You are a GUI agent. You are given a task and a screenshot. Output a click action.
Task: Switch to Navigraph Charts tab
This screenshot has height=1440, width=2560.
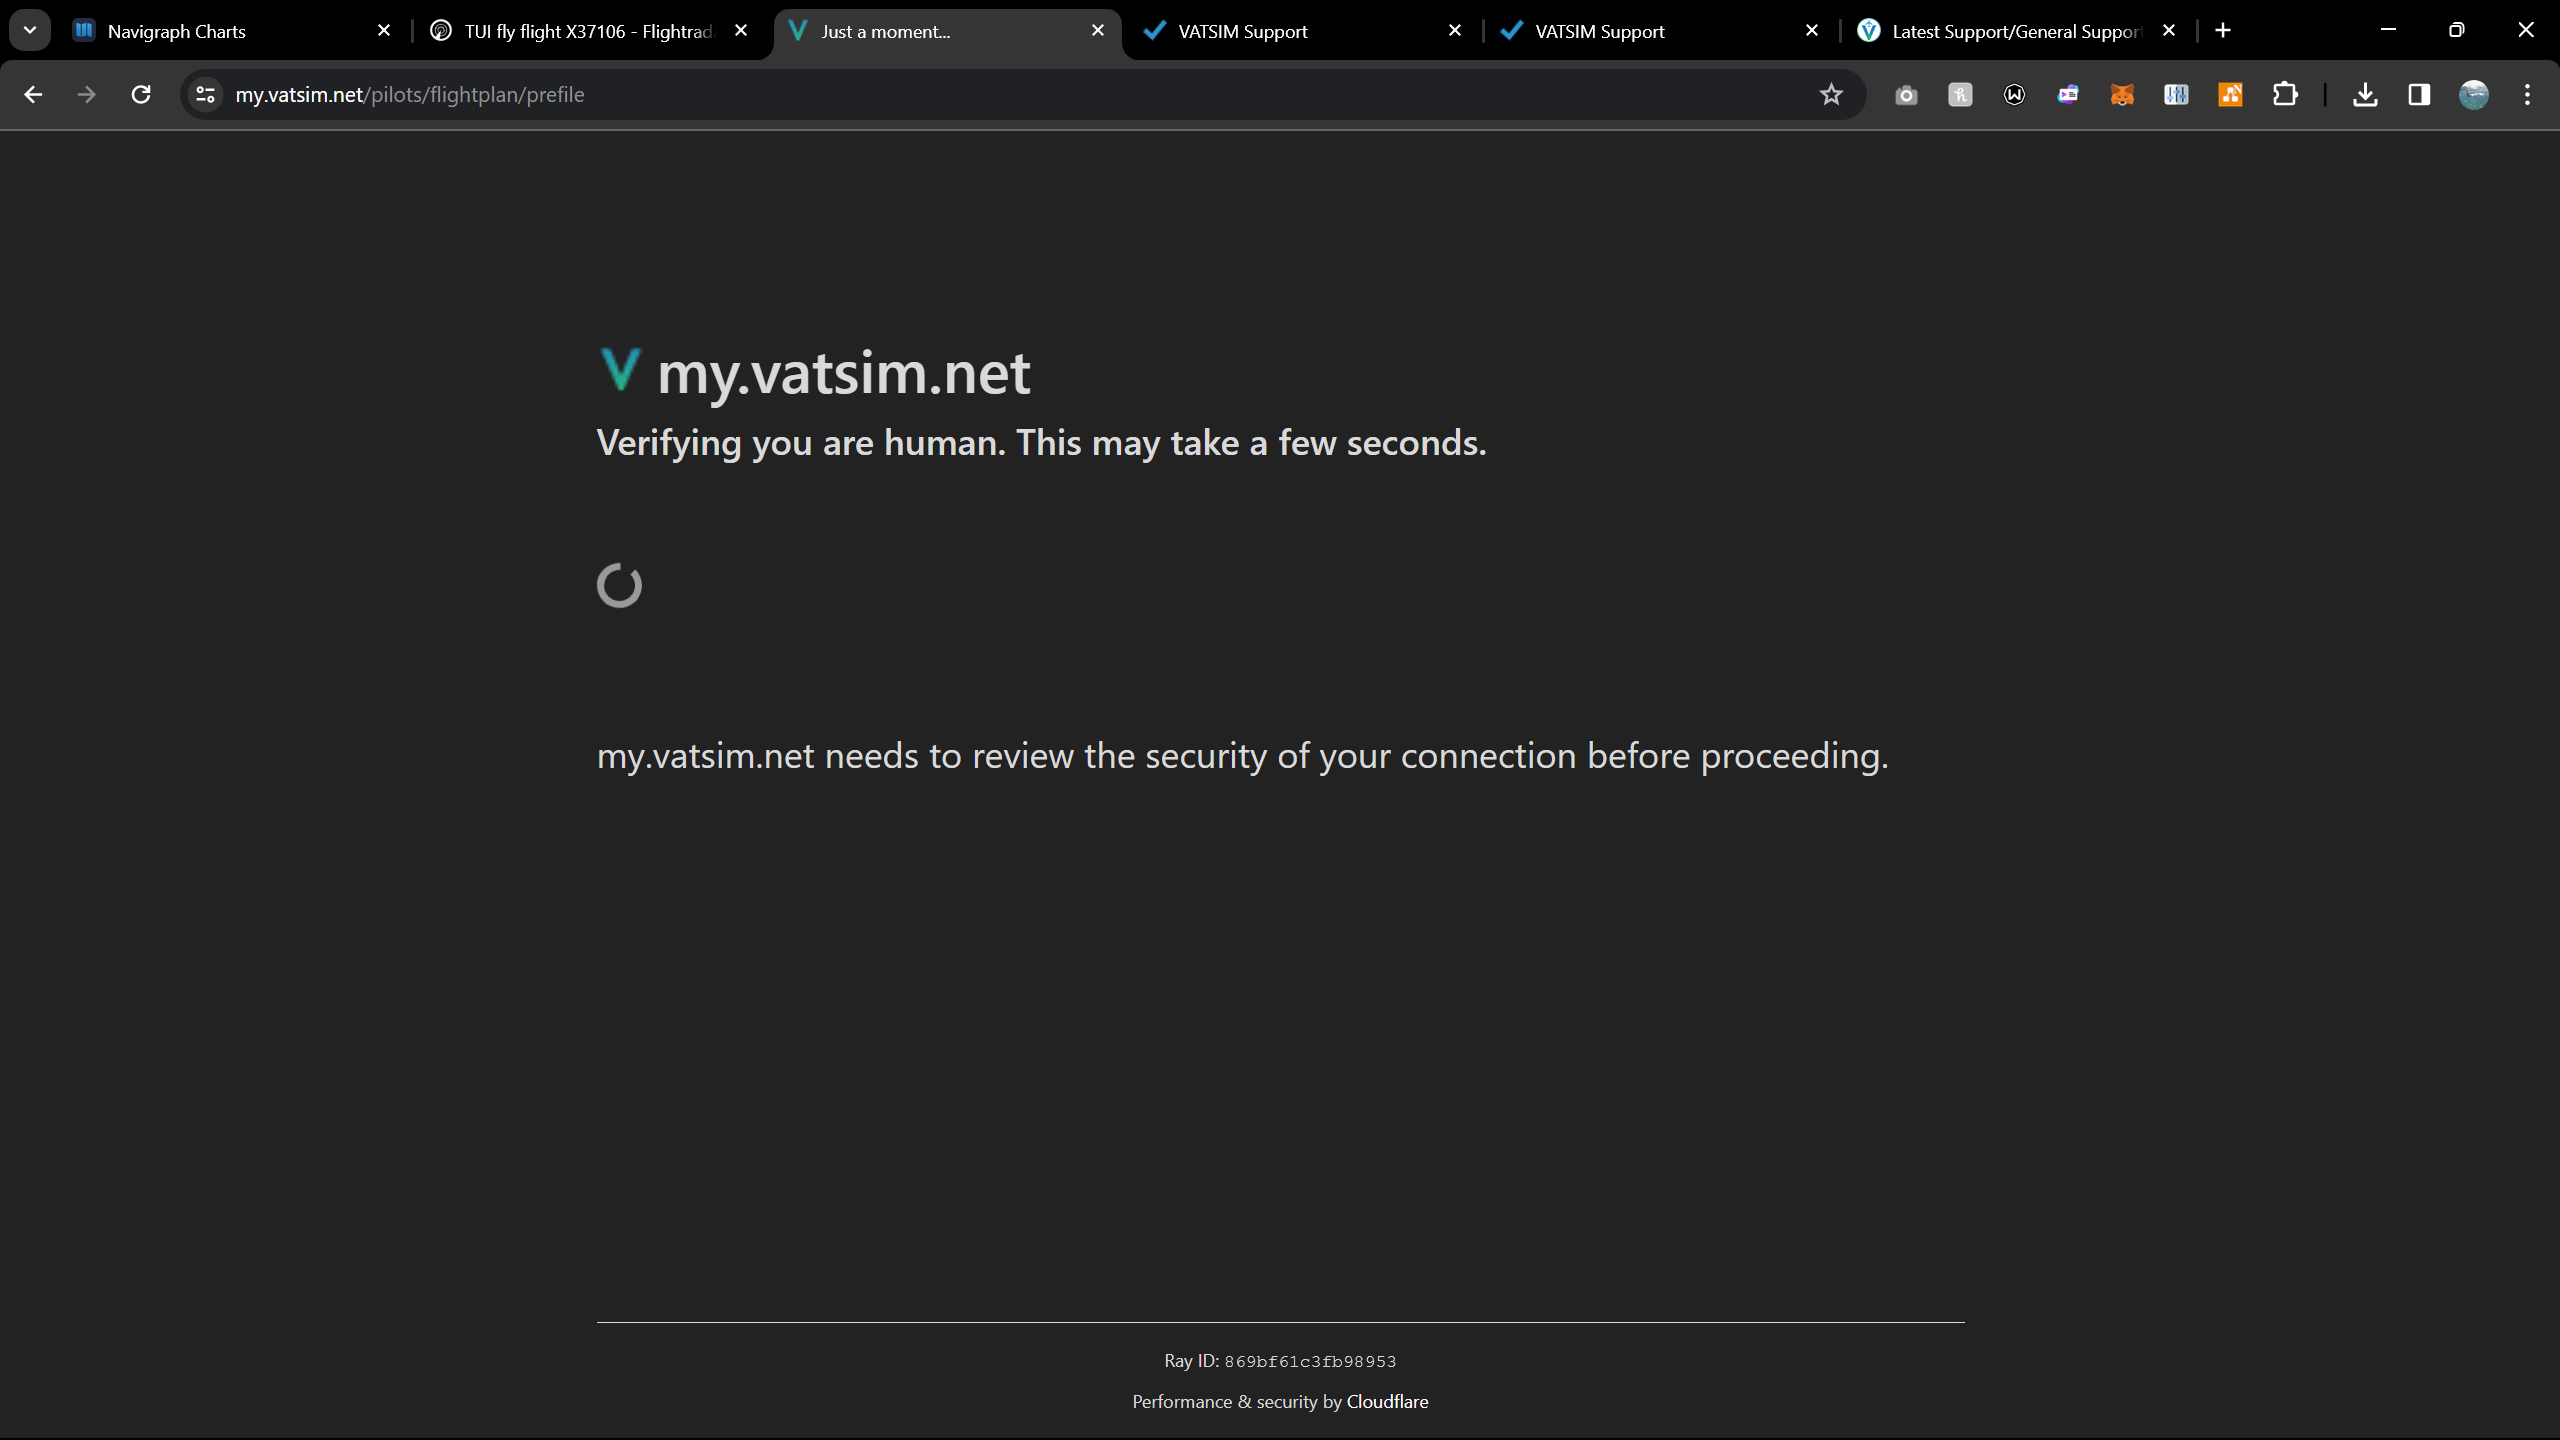pos(177,31)
